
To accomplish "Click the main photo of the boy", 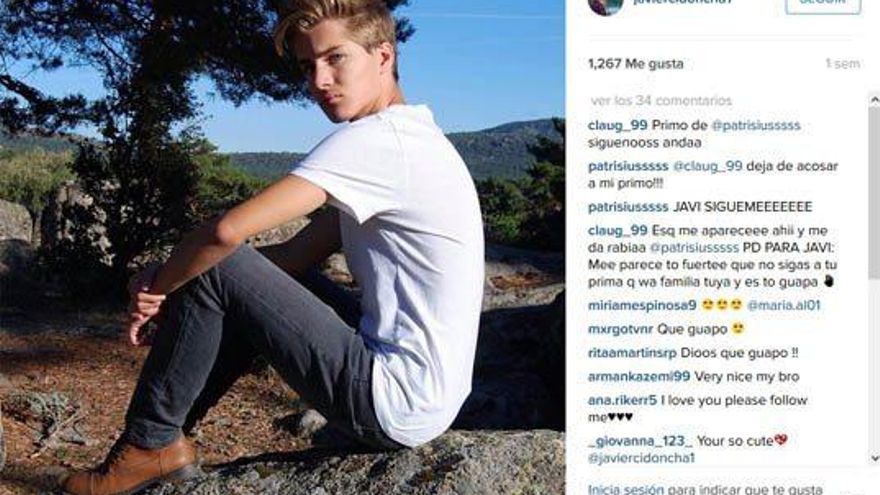I will click(x=282, y=248).
